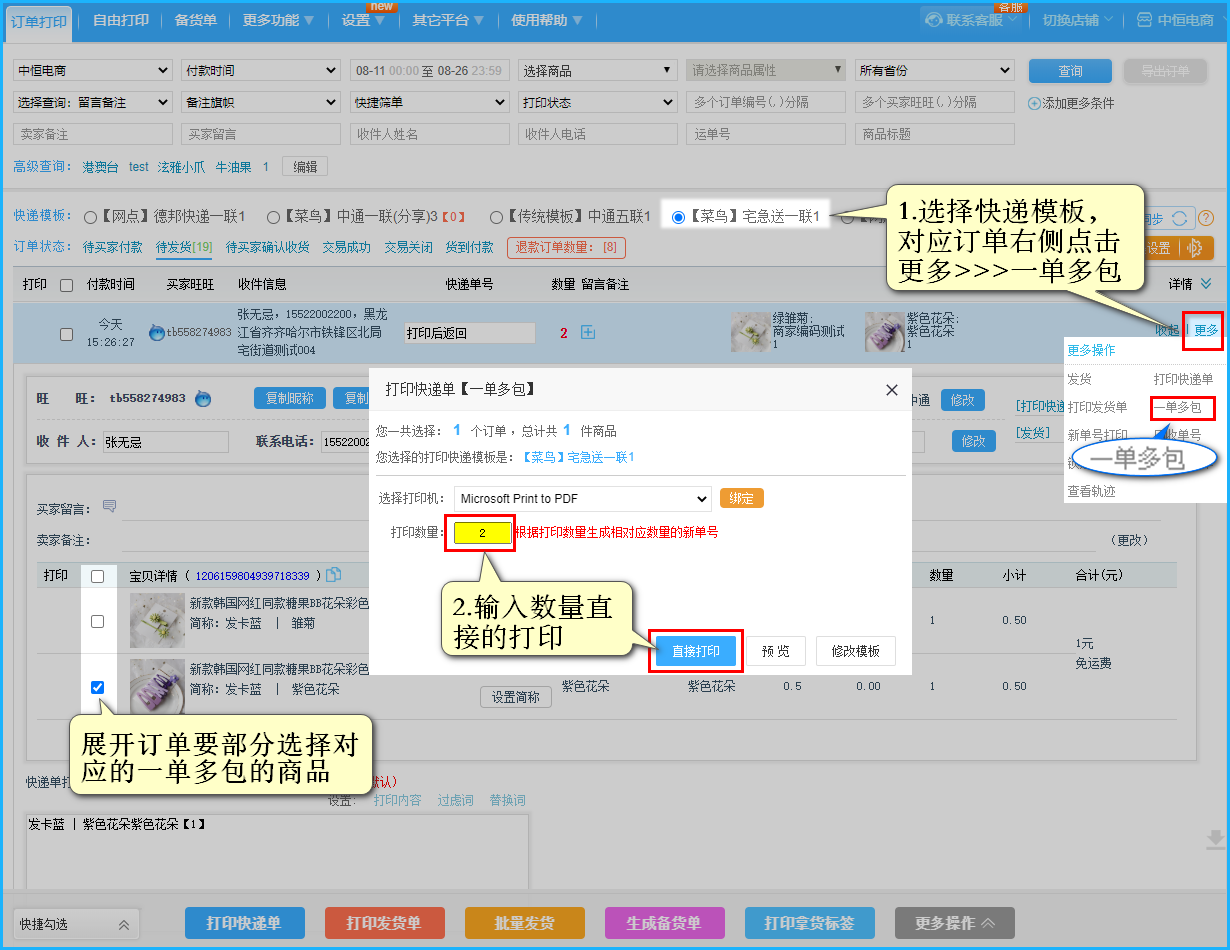Click the Wangwang icon after 旺旺 tb558274983 in the detail panel
This screenshot has width=1230, height=950.
point(203,398)
